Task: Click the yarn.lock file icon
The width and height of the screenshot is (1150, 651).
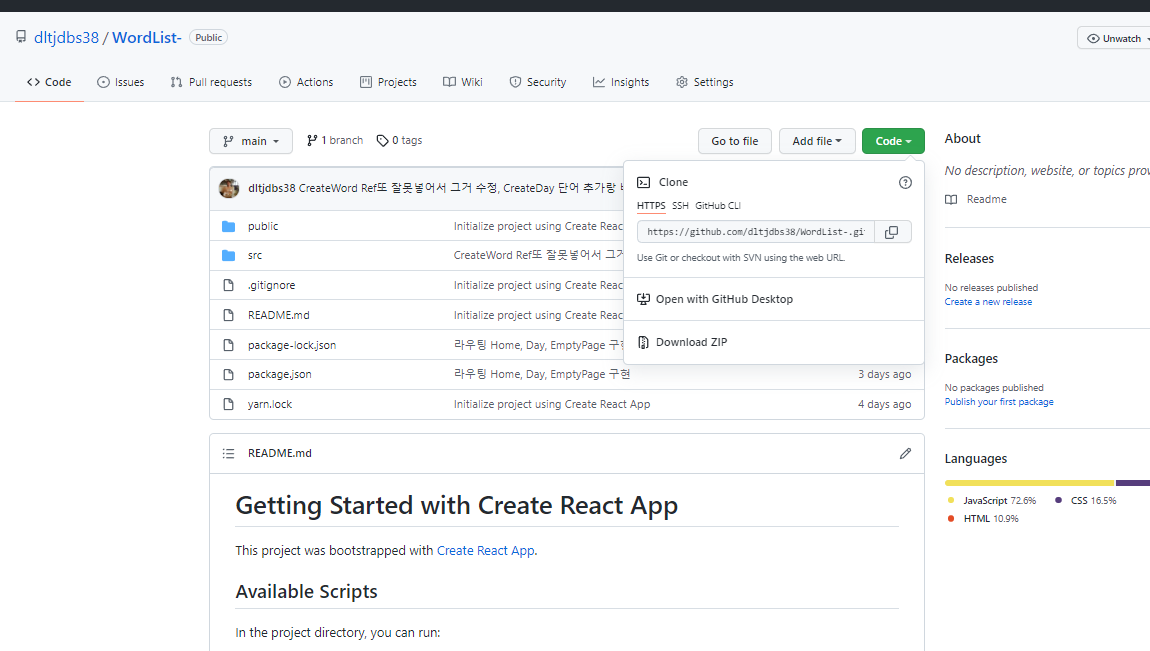Action: 229,404
